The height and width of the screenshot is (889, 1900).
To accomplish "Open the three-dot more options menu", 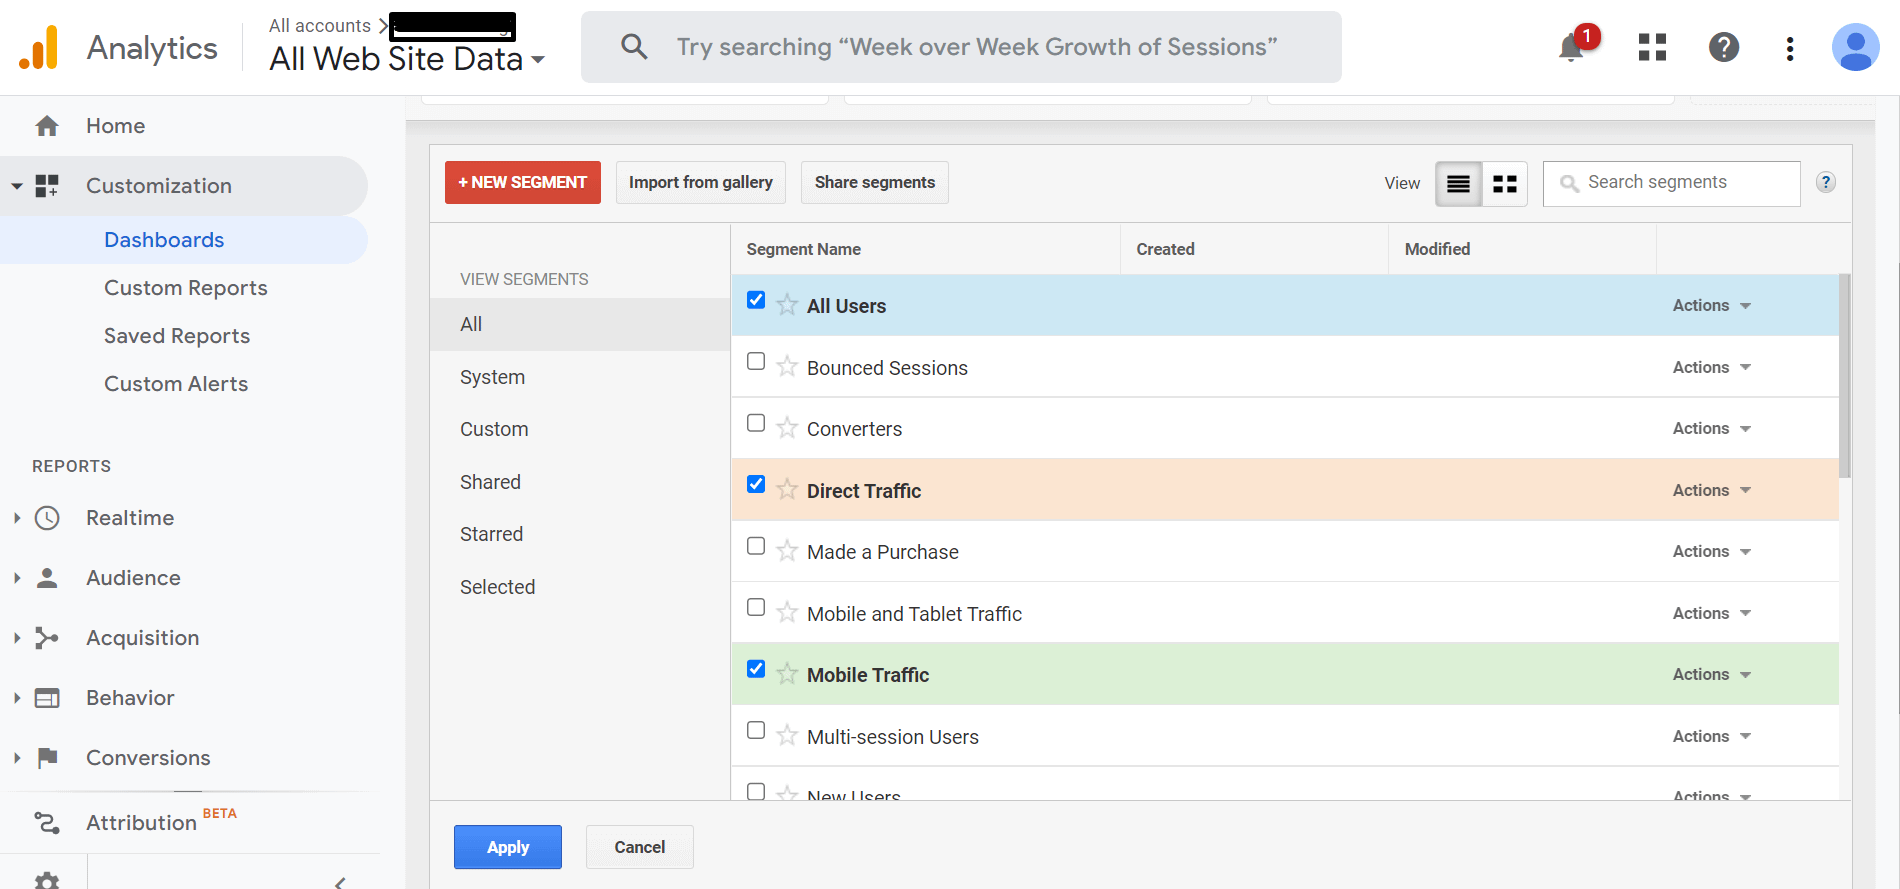I will click(x=1790, y=48).
